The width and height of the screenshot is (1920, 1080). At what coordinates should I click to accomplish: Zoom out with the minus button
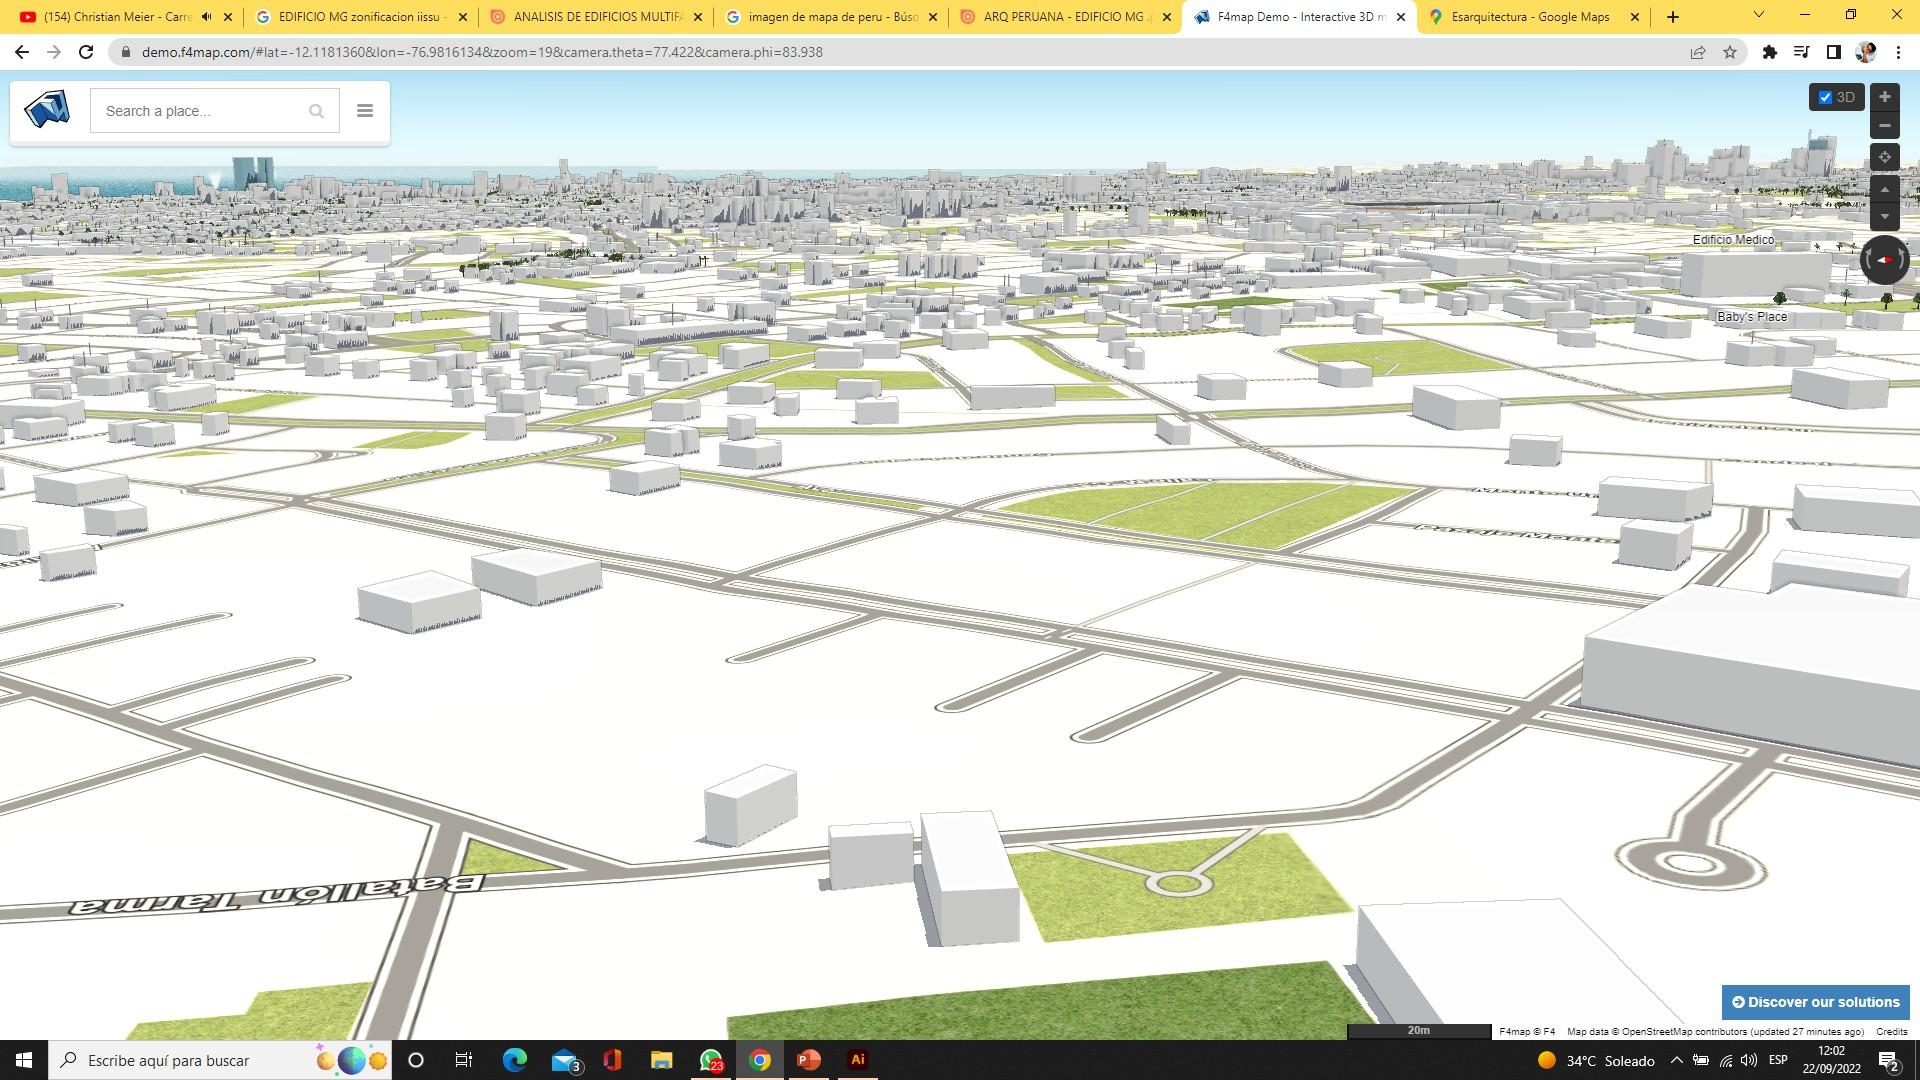(1884, 125)
